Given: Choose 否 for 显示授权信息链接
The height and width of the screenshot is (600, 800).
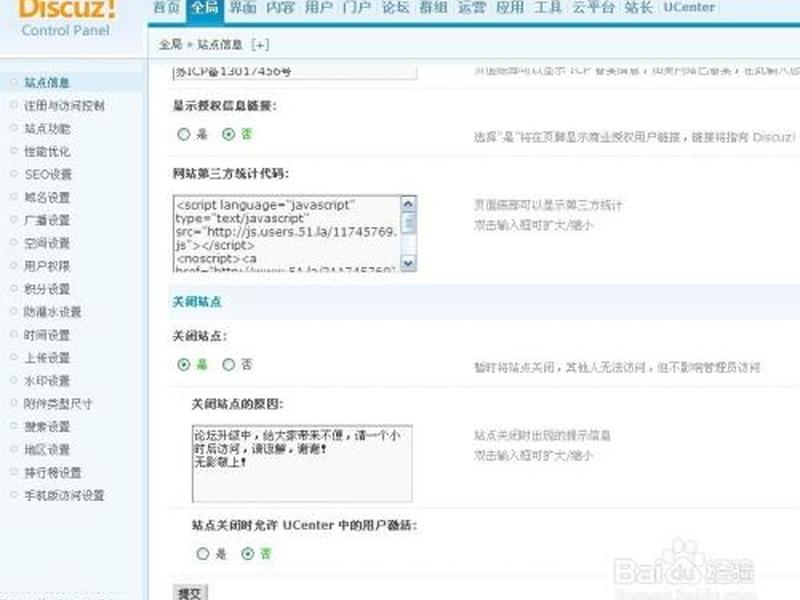Looking at the screenshot, I should [229, 134].
